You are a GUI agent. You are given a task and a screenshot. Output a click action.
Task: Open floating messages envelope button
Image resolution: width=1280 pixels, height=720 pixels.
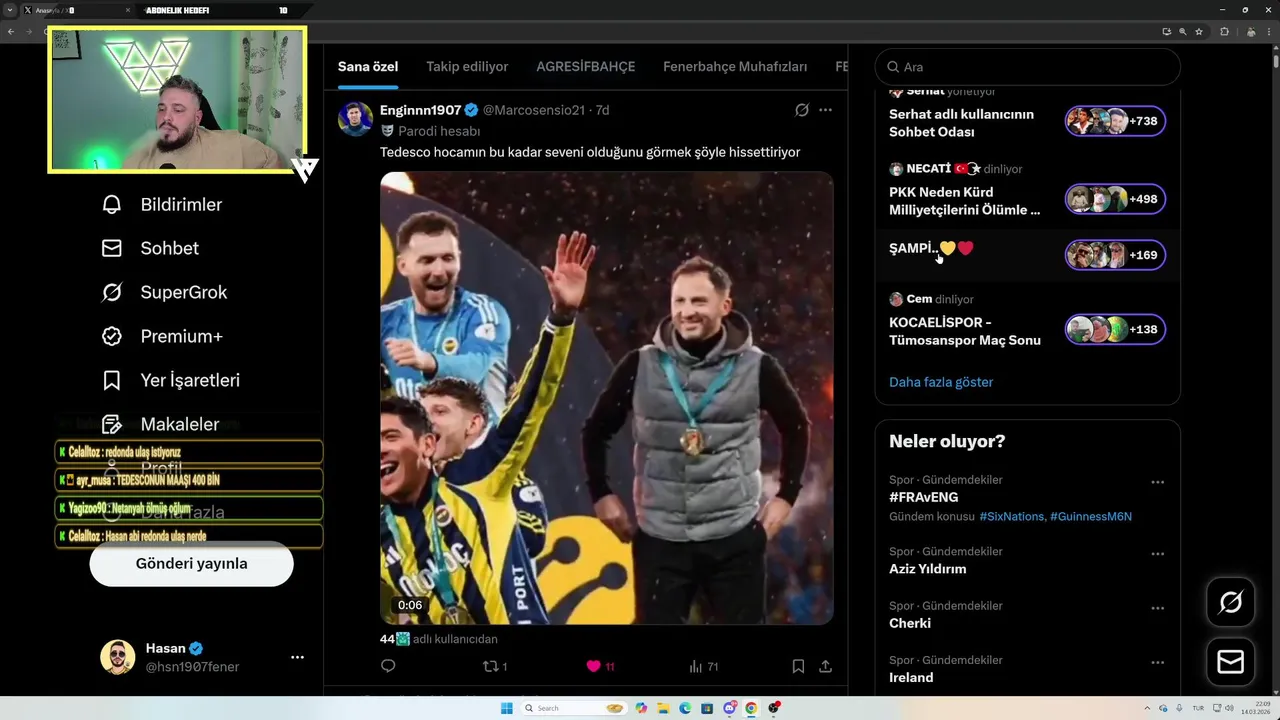(1231, 662)
